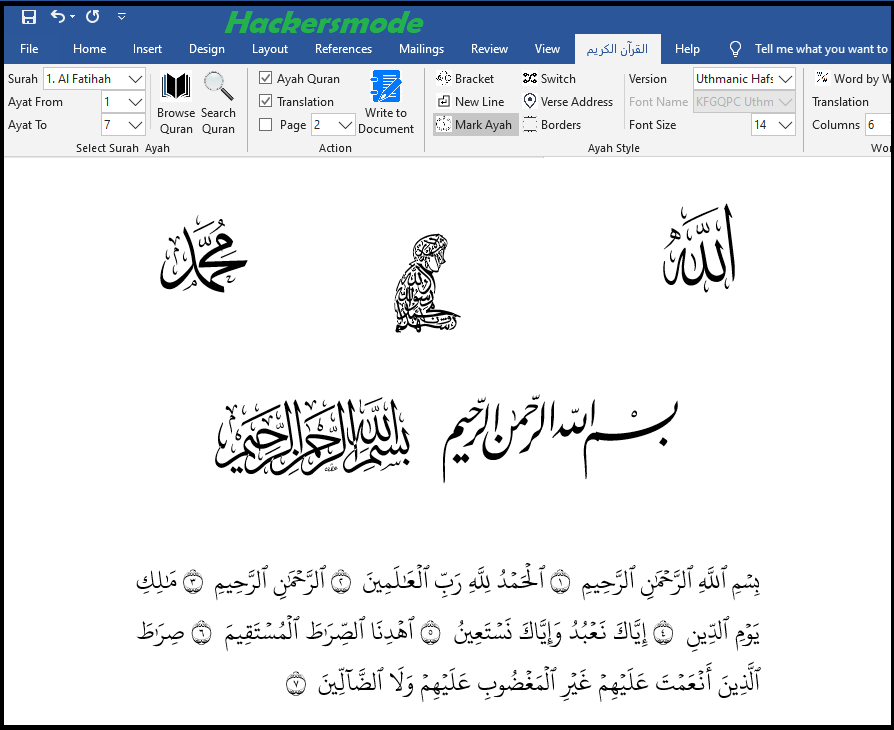894x730 pixels.
Task: Click the Save icon in title bar
Action: coord(29,17)
